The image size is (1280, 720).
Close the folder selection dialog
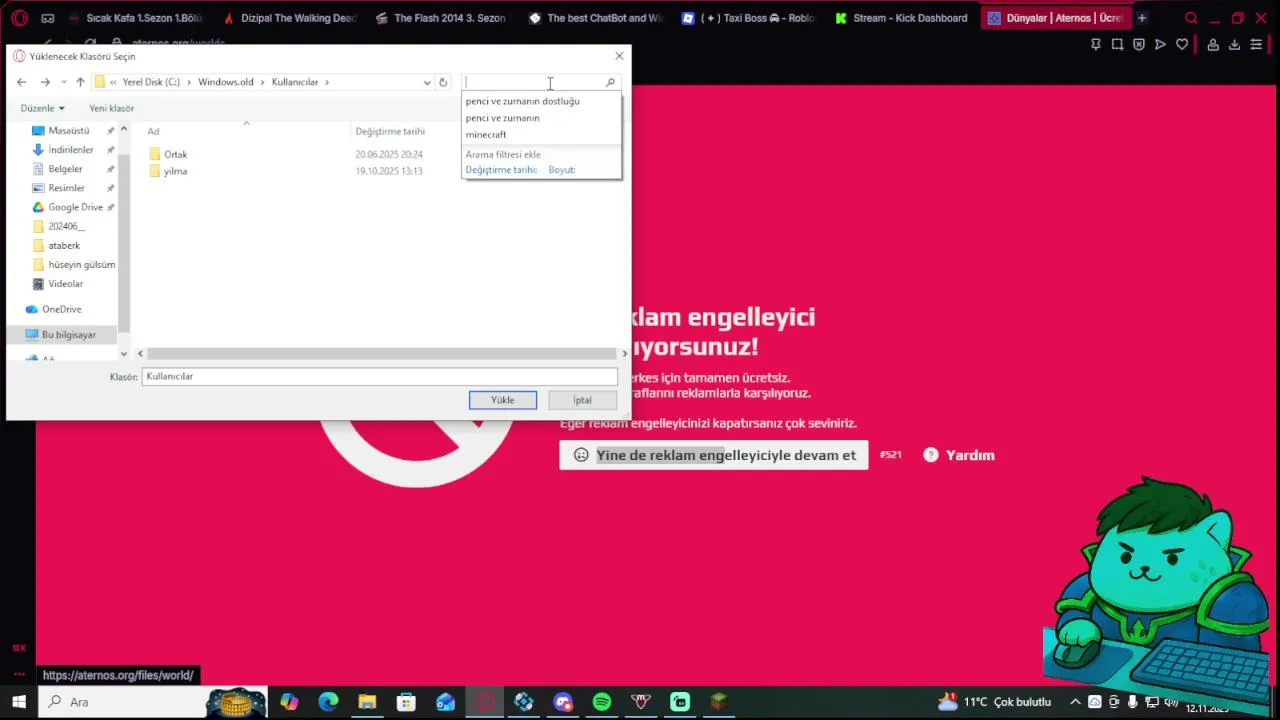pyautogui.click(x=619, y=56)
